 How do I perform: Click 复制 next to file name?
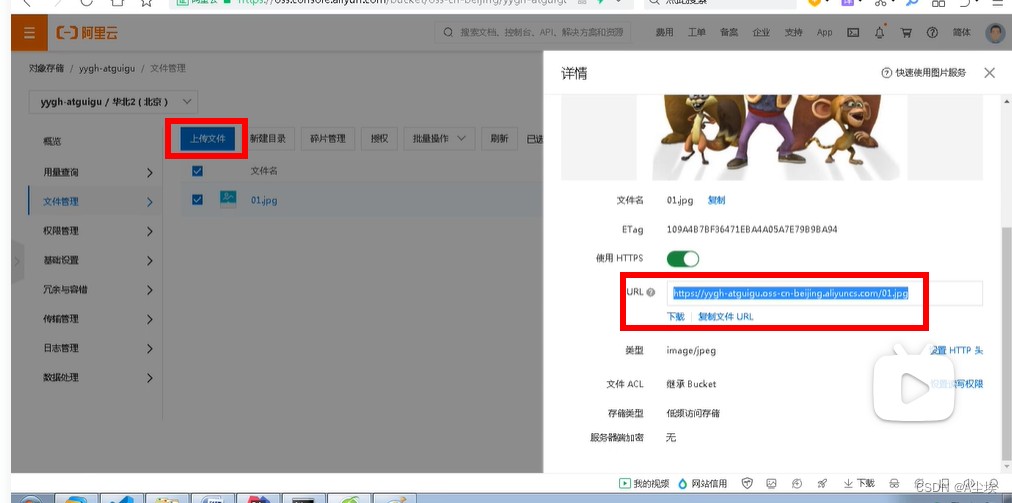716,200
